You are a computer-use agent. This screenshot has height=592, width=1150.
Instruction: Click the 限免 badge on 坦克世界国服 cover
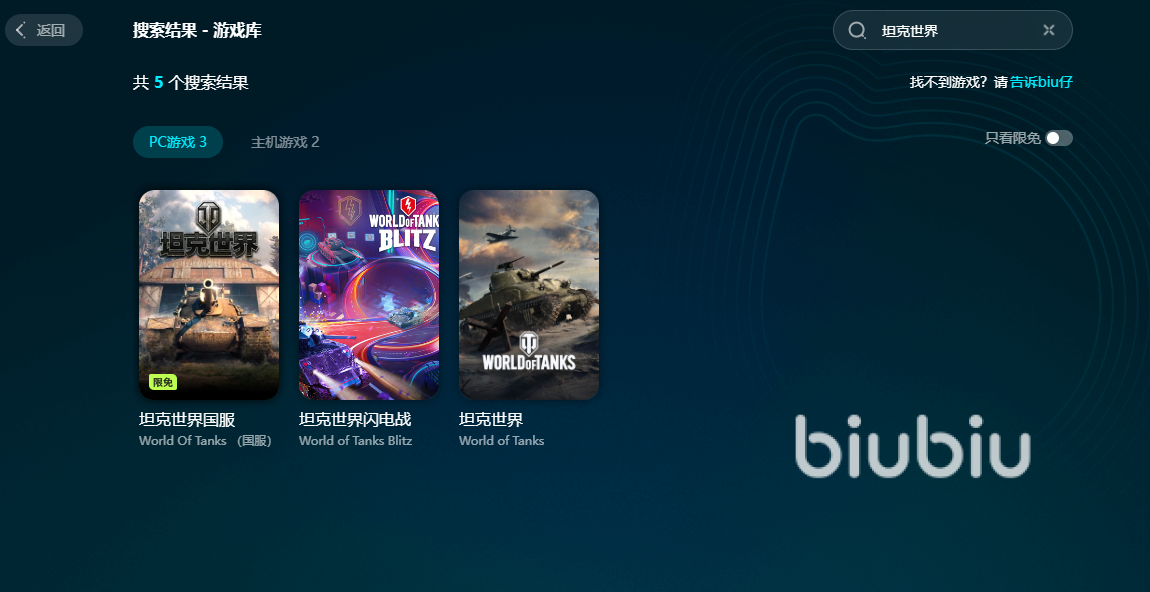[x=163, y=382]
